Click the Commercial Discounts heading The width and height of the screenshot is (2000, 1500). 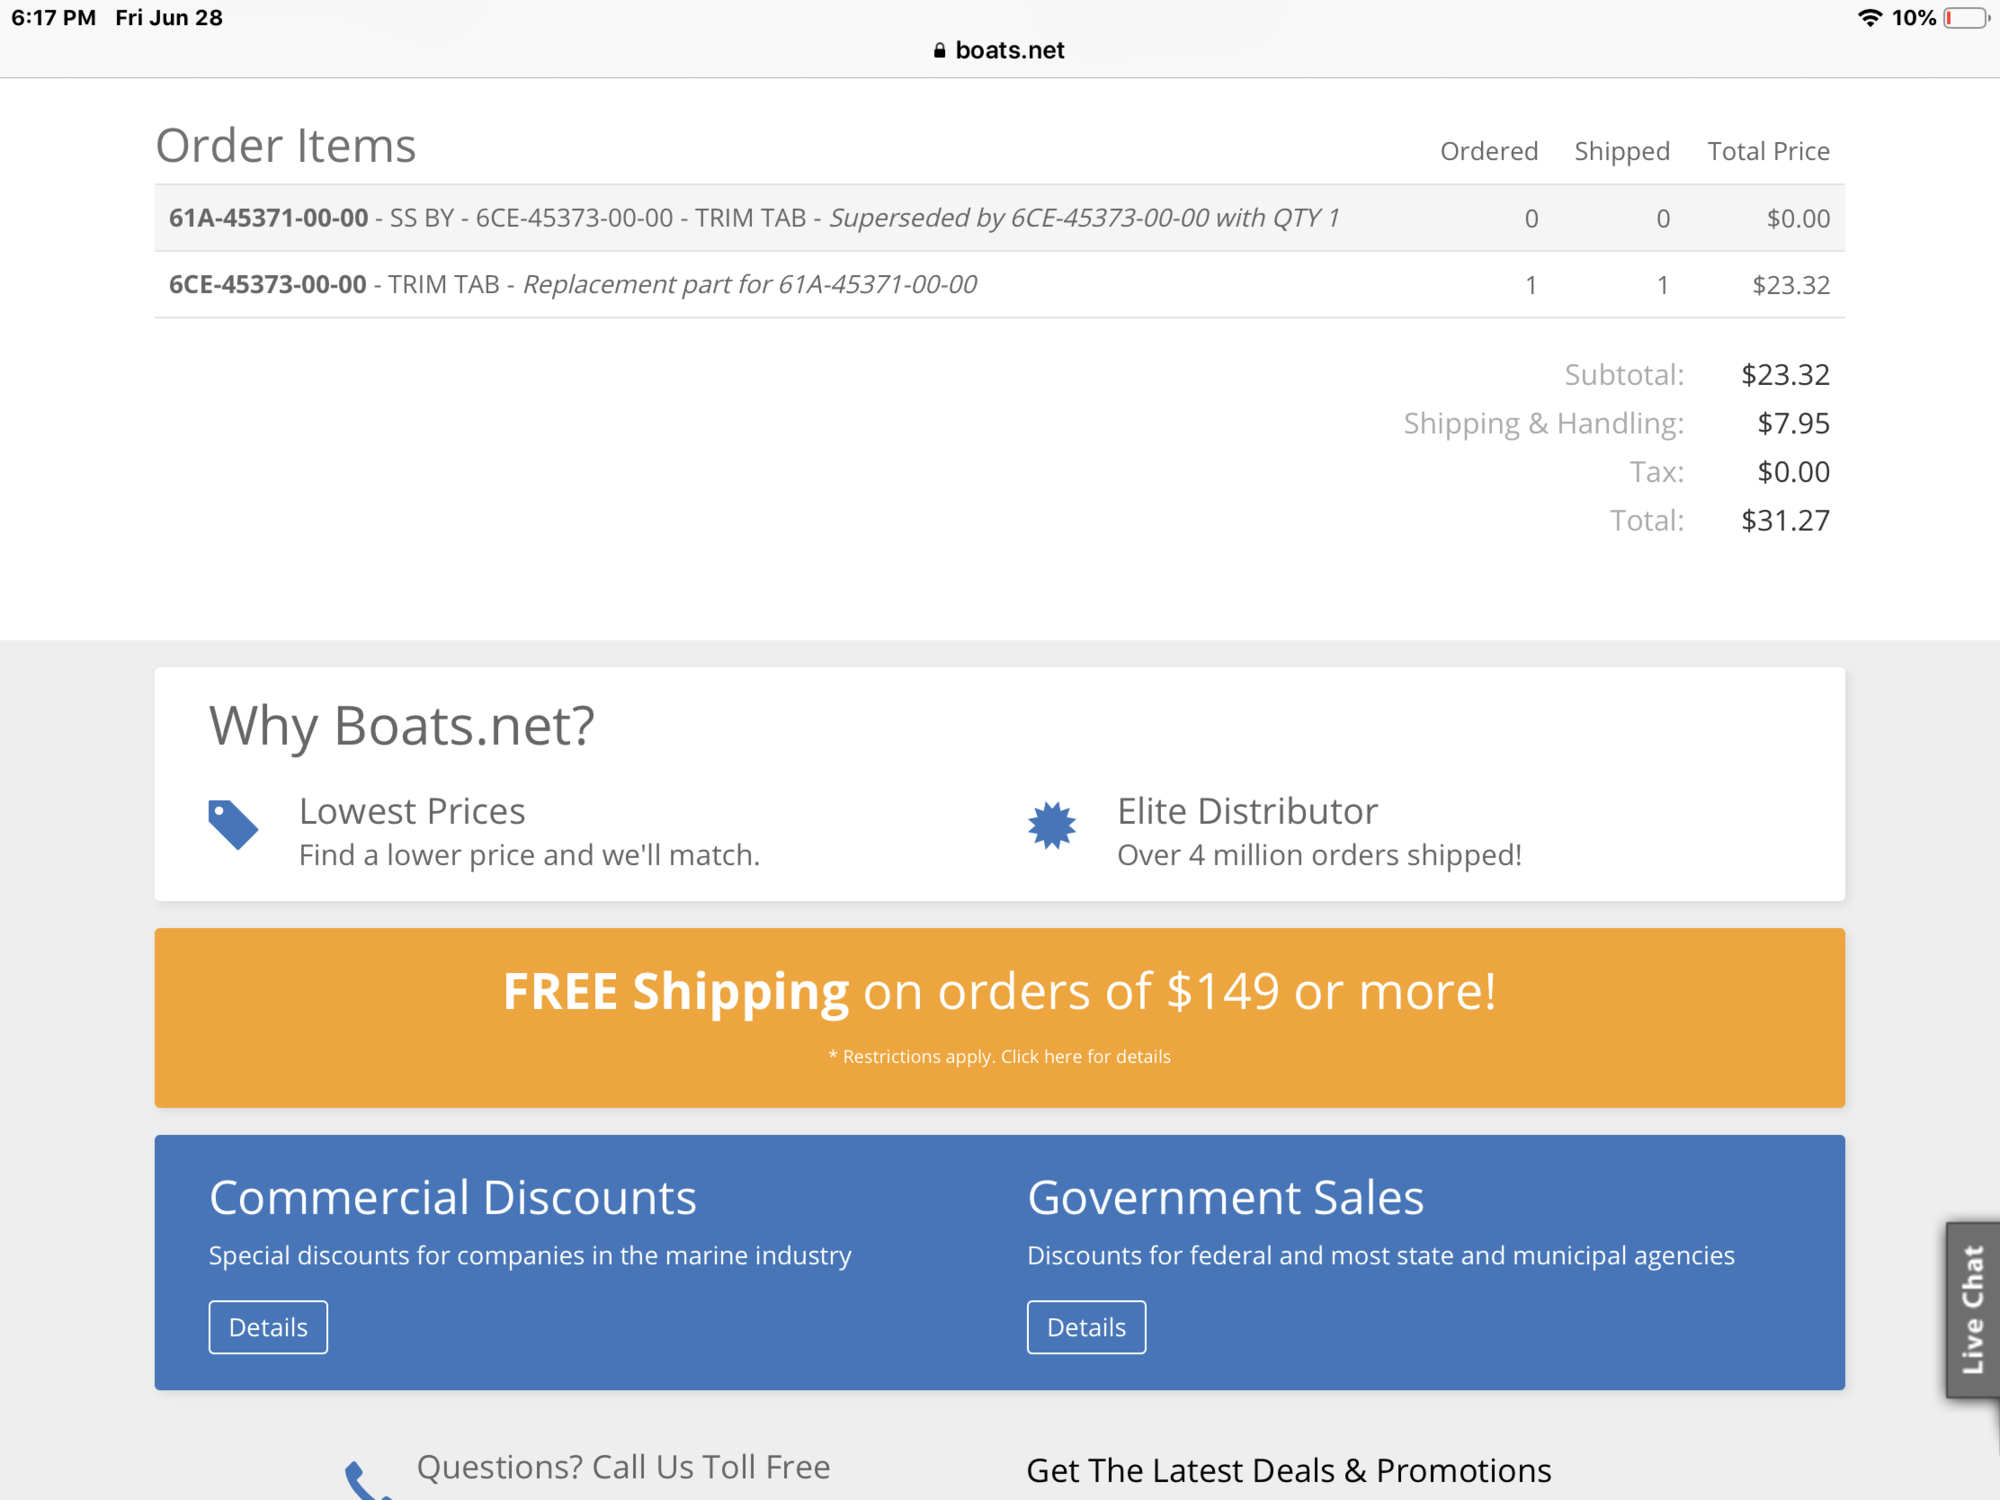click(x=453, y=1197)
